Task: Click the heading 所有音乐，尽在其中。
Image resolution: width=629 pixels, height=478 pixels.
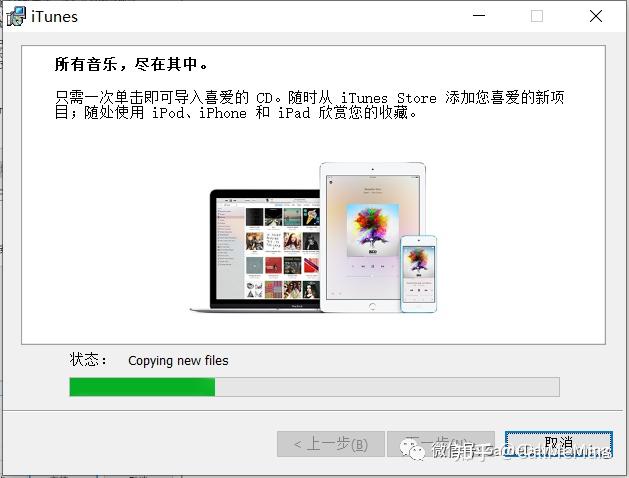Action: 131,64
